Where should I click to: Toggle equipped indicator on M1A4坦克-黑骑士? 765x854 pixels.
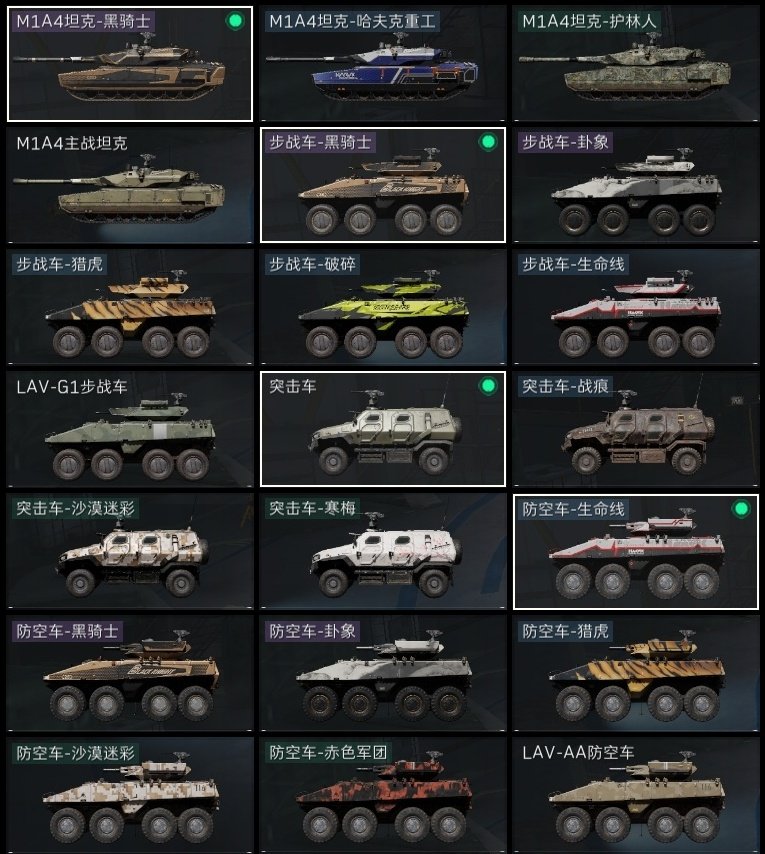[x=235, y=21]
